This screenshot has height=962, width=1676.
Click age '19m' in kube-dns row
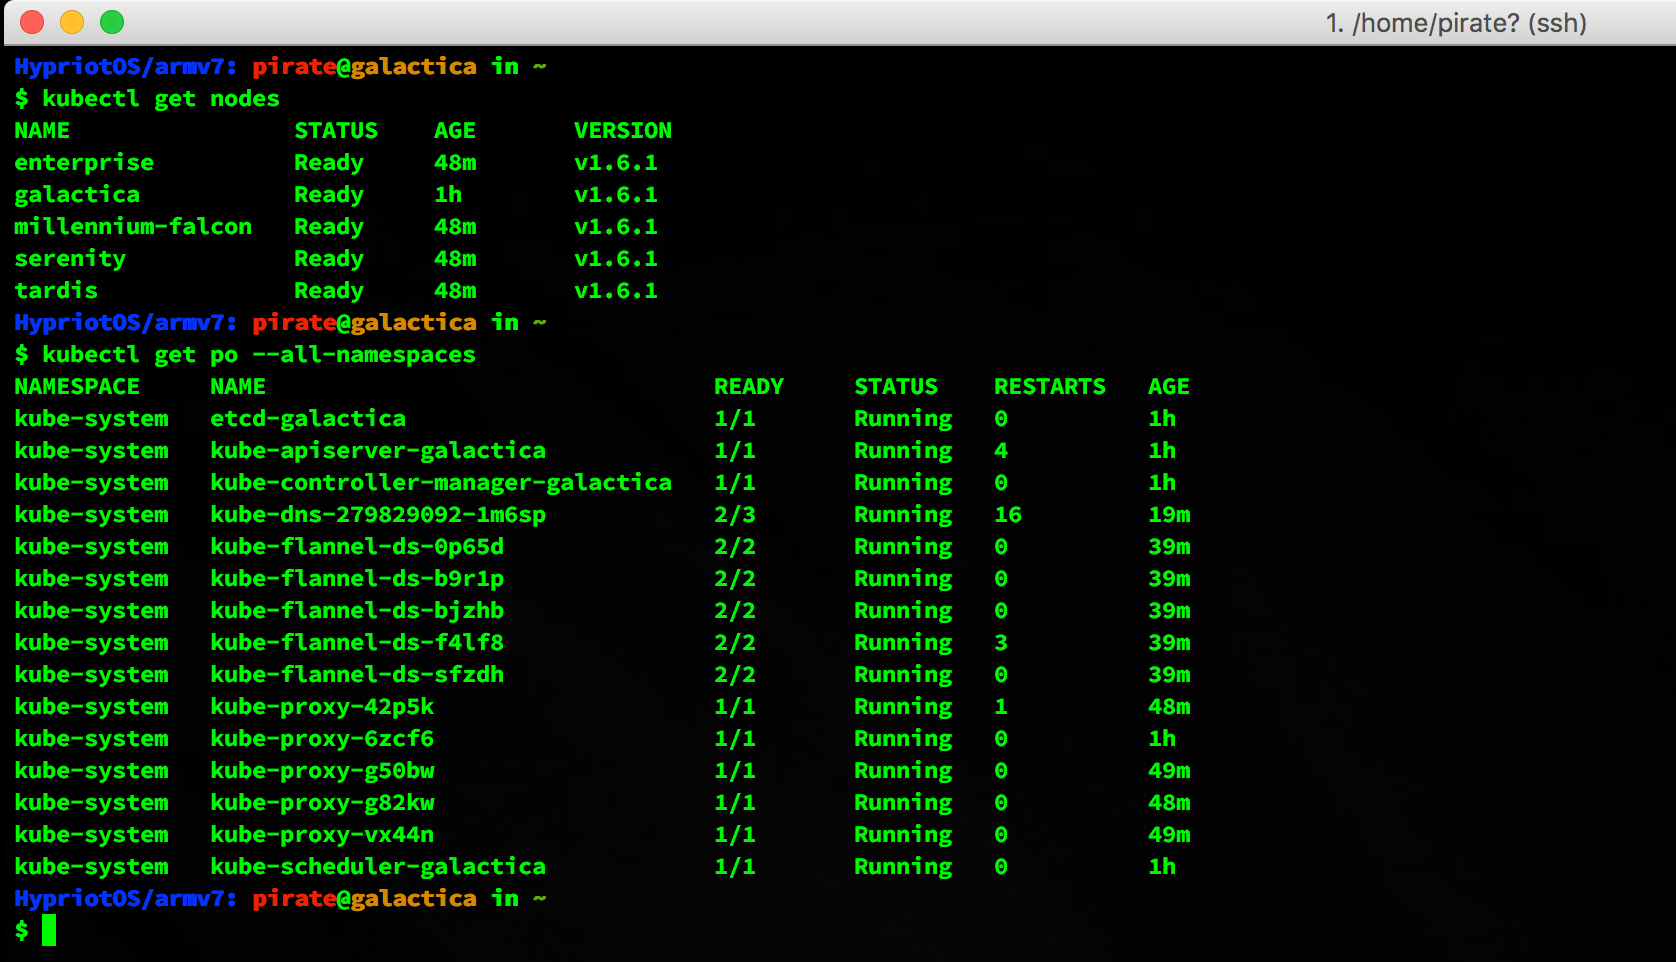pyautogui.click(x=1169, y=515)
